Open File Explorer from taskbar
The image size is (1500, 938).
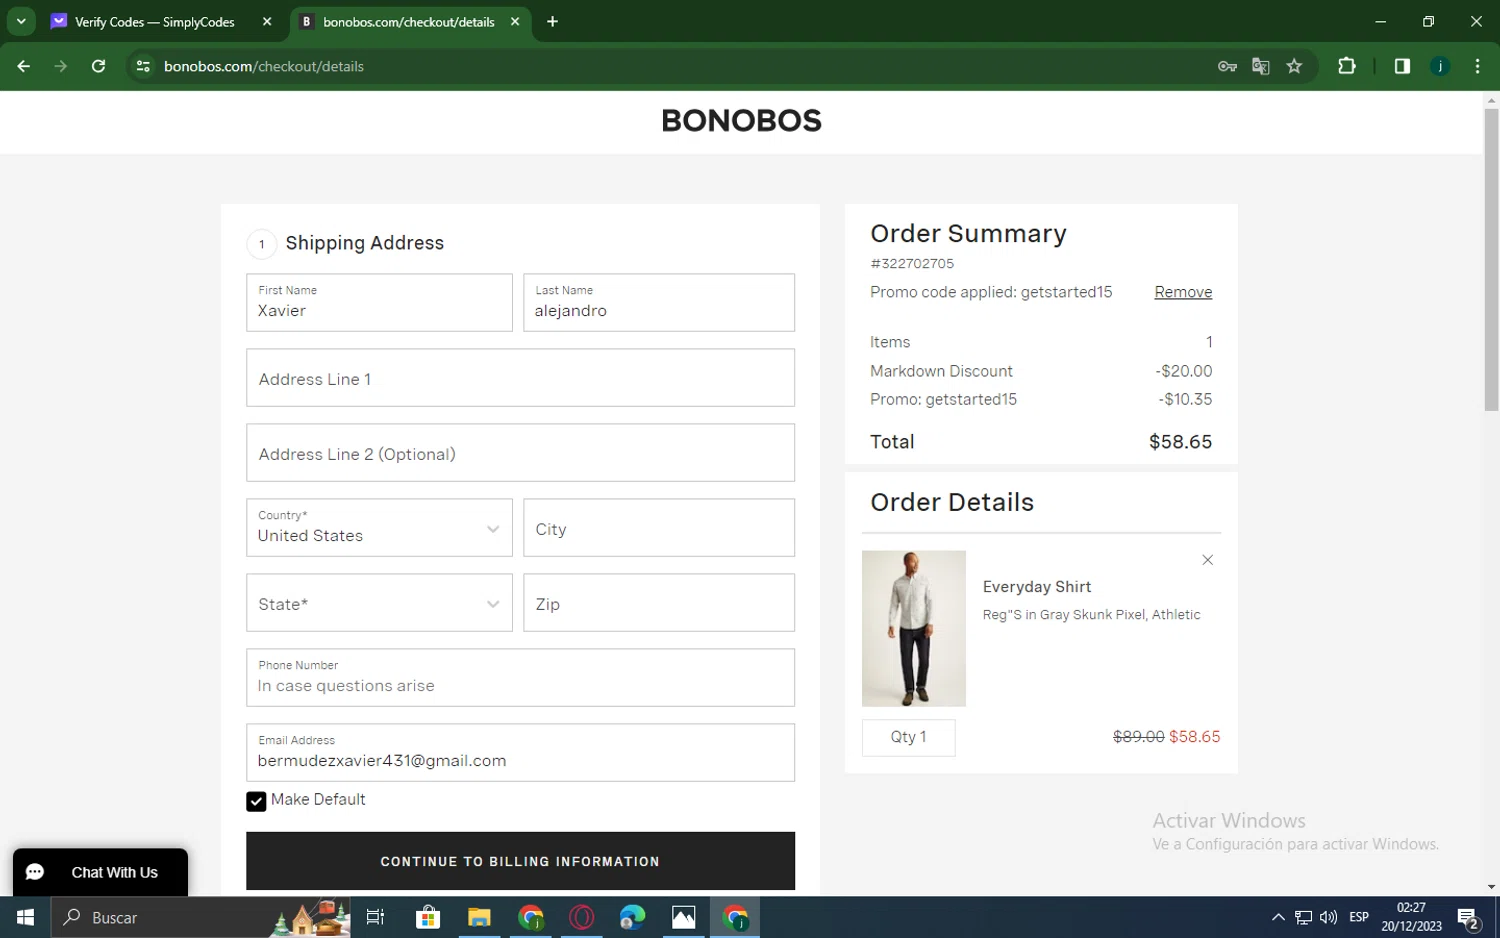pos(479,917)
